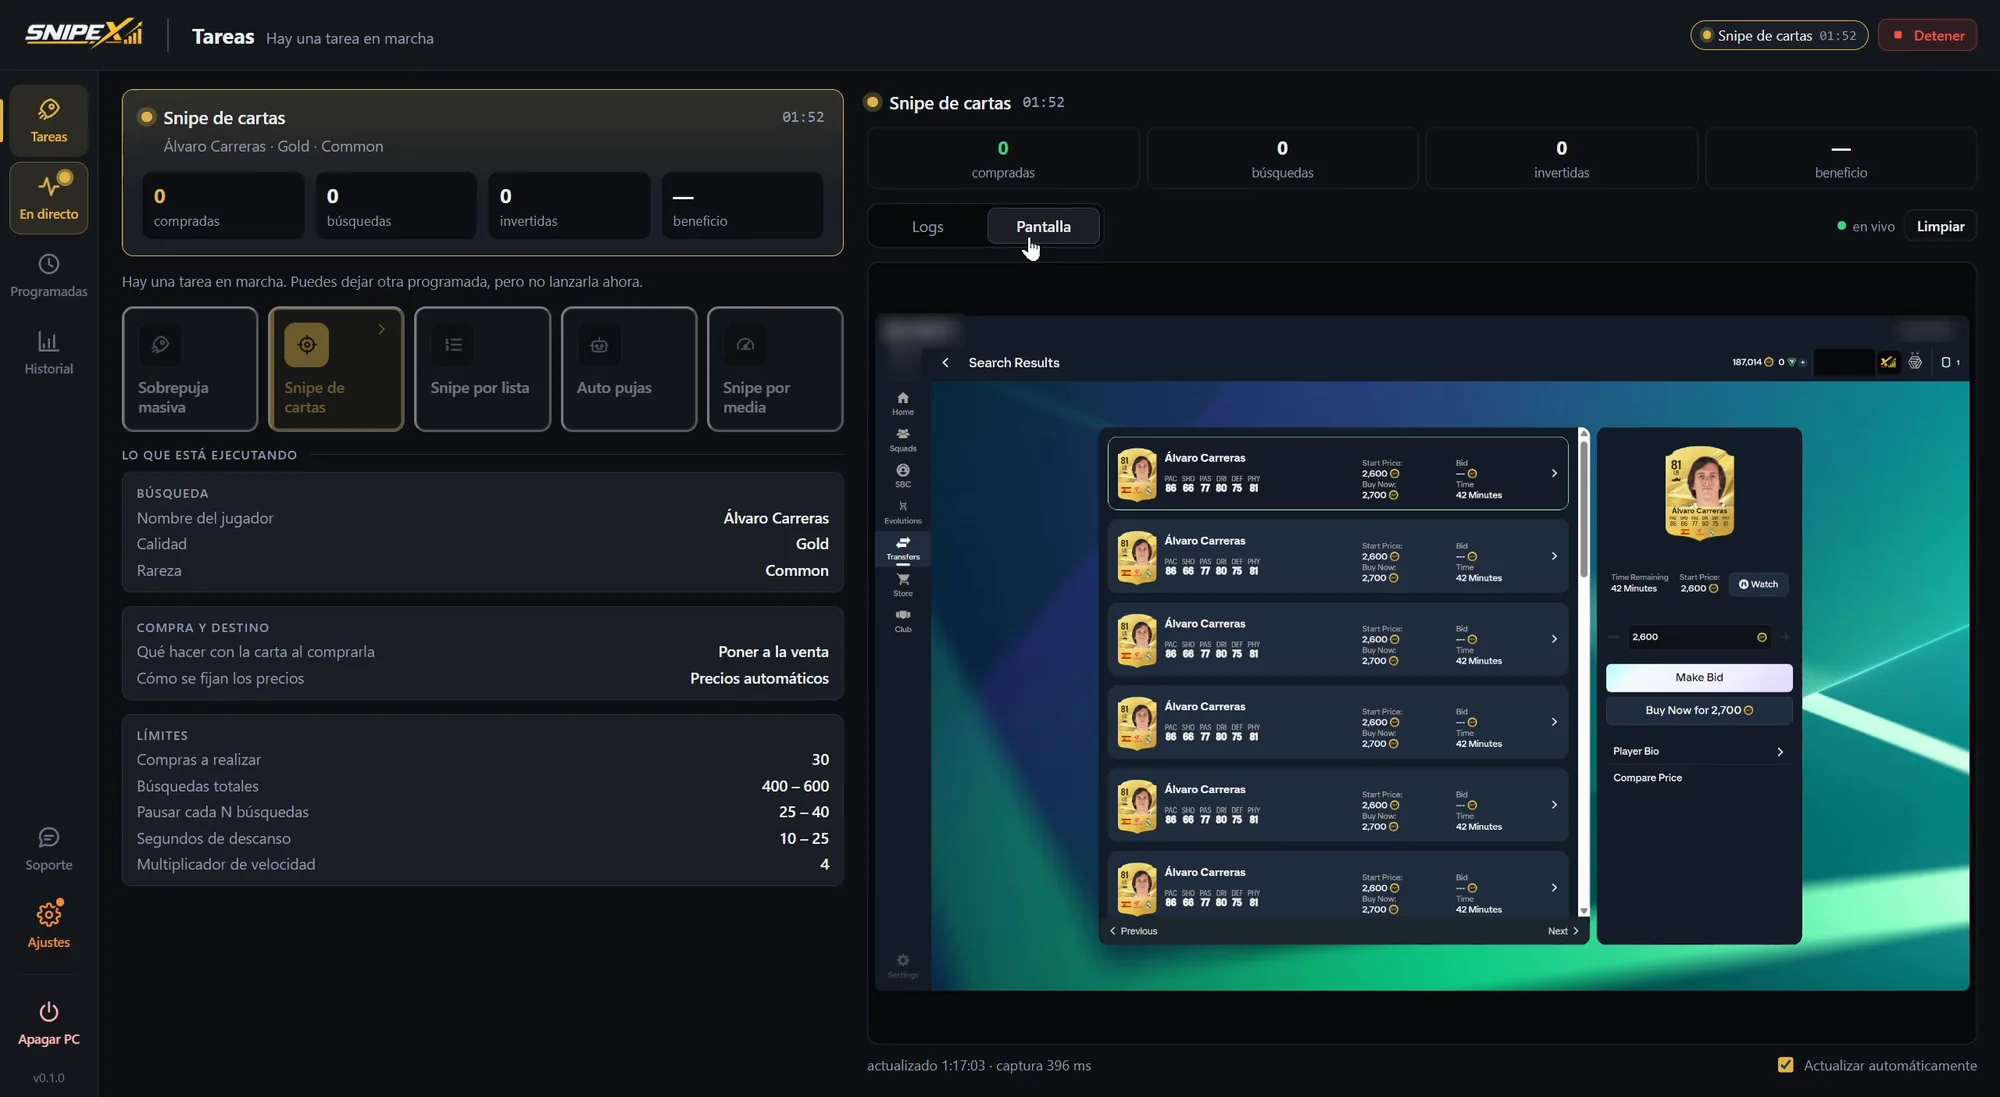Image resolution: width=2000 pixels, height=1097 pixels.
Task: Click the Store cart icon in game sidebar
Action: coord(903,579)
